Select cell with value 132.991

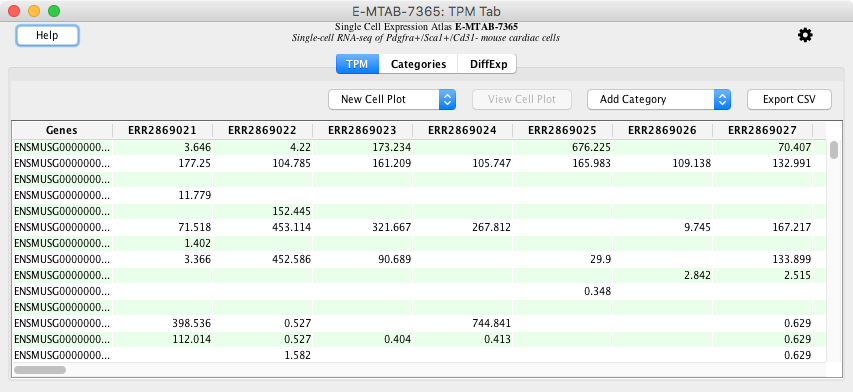(763, 163)
